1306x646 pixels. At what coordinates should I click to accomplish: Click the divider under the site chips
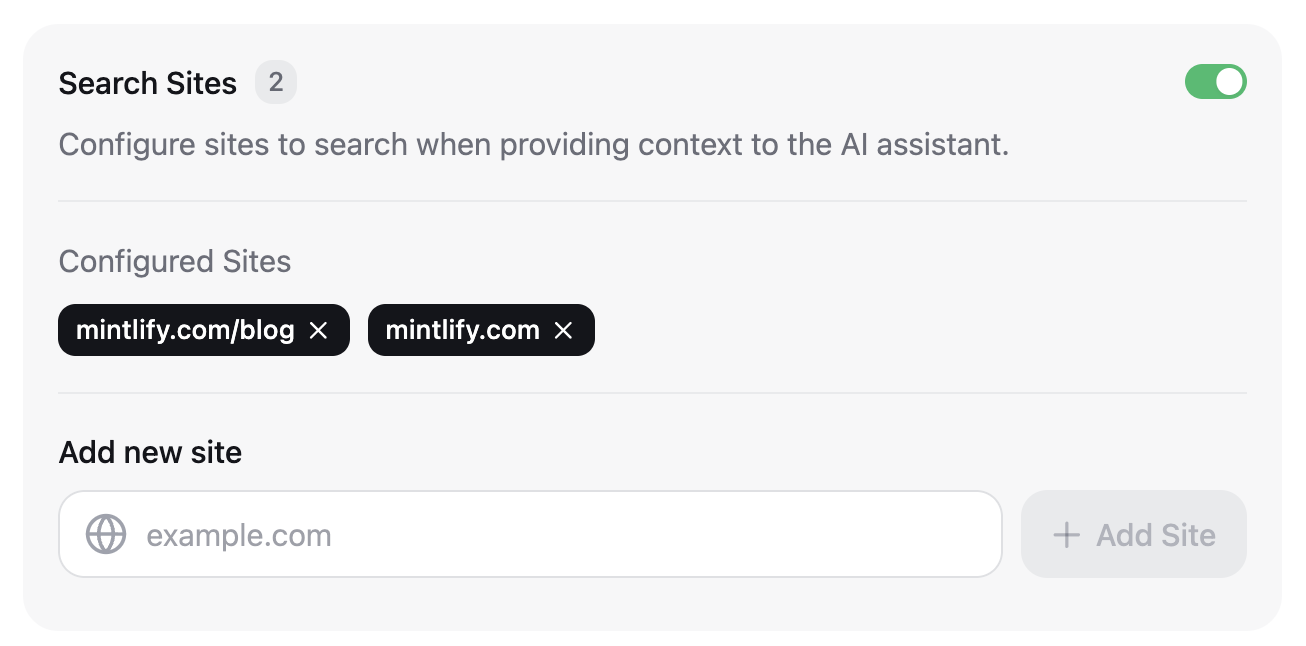(653, 394)
